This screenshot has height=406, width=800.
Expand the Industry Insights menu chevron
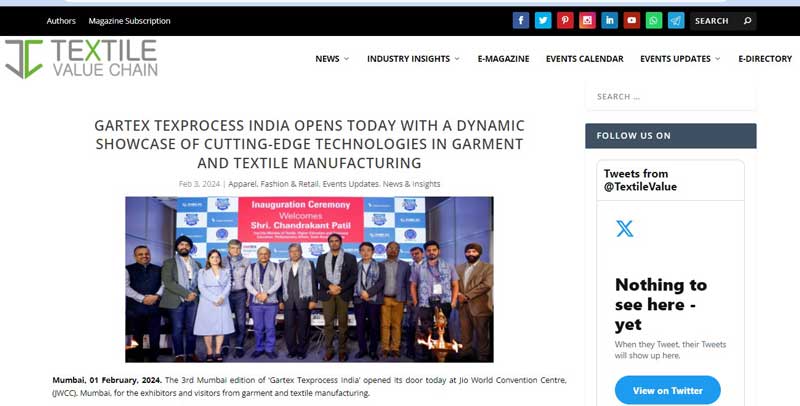pos(457,59)
